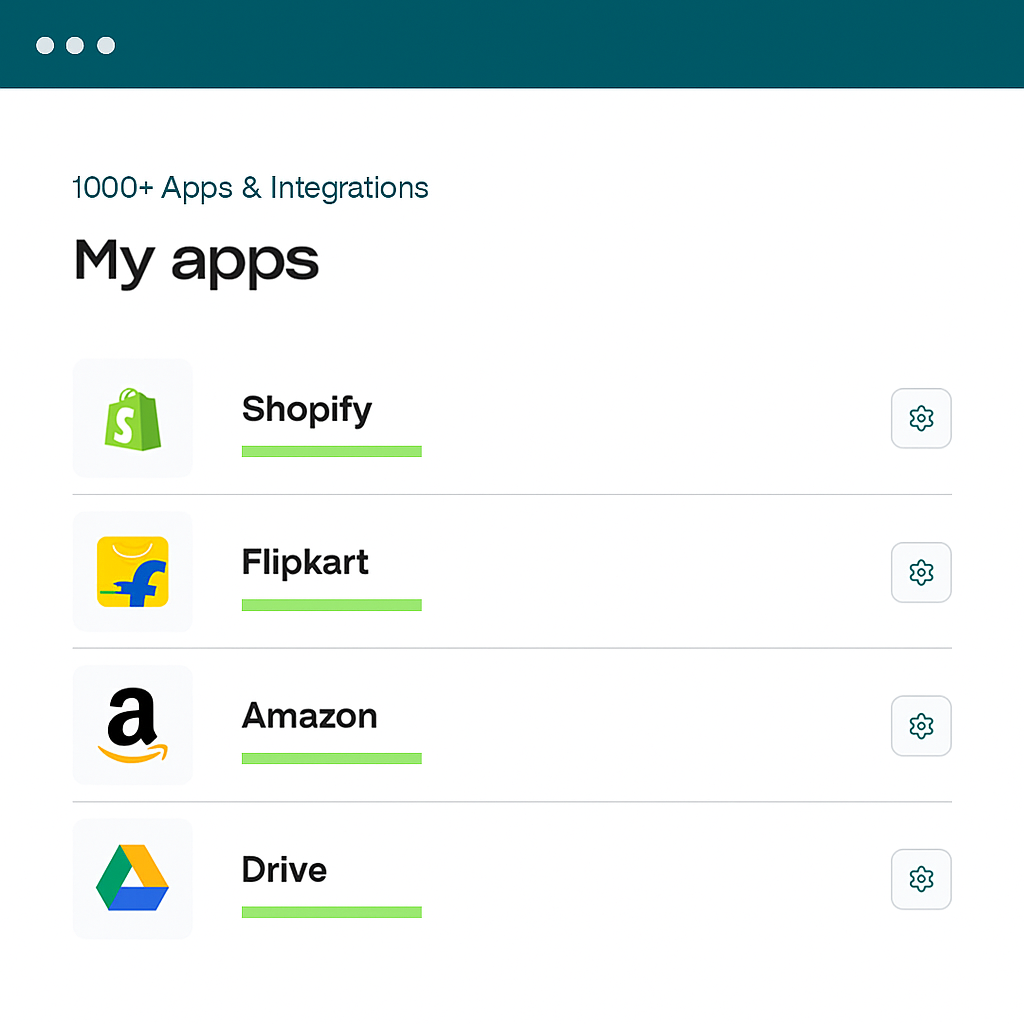Image resolution: width=1024 pixels, height=1024 pixels.
Task: Click the Amazon app logo
Action: tap(133, 725)
